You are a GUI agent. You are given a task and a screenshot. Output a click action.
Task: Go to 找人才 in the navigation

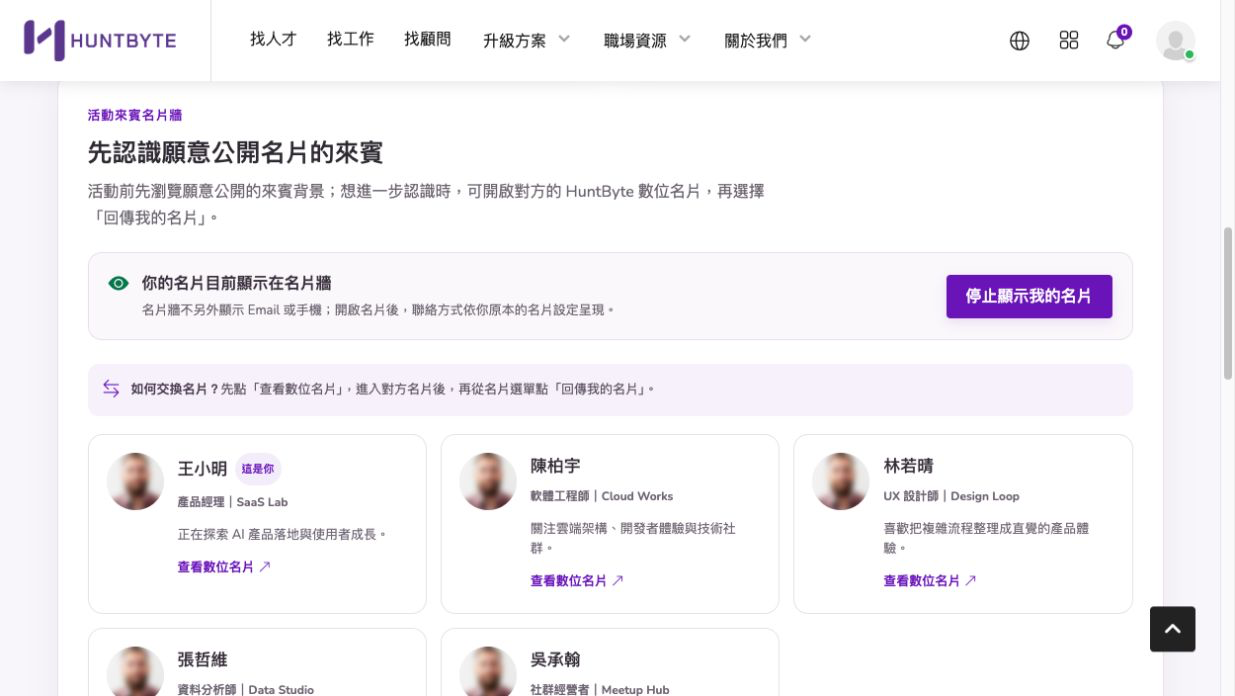pyautogui.click(x=274, y=39)
